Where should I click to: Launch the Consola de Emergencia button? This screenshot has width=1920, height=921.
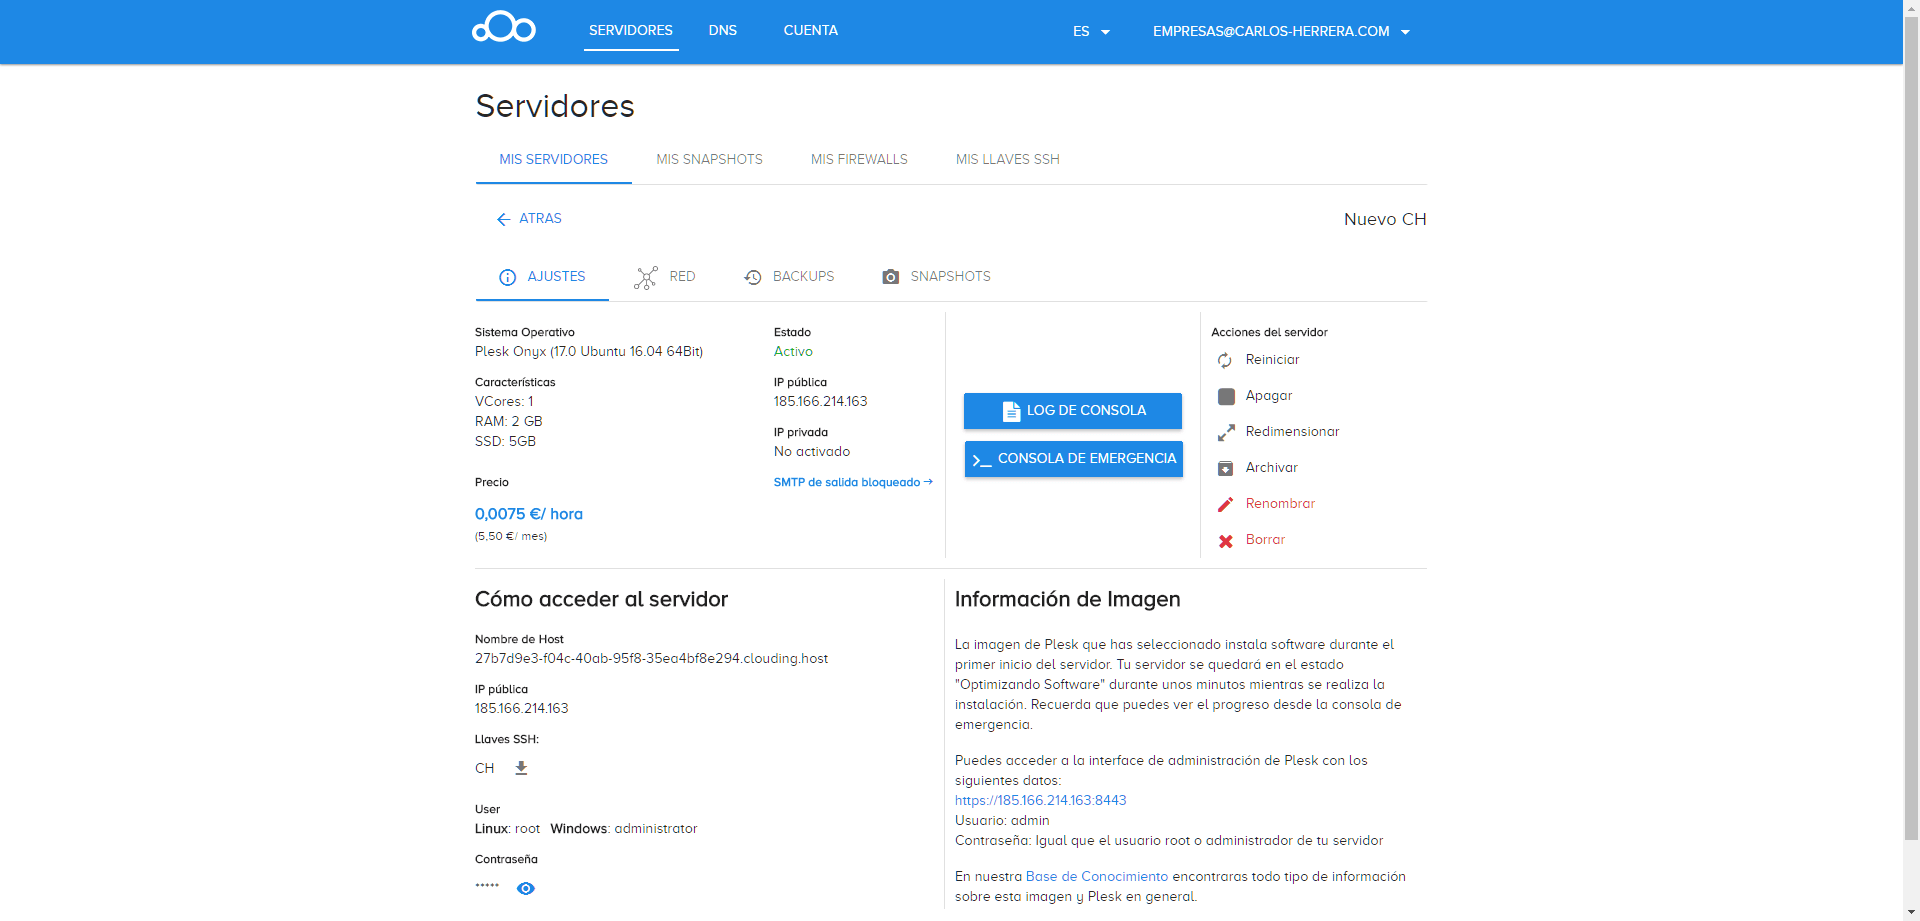(x=1073, y=459)
